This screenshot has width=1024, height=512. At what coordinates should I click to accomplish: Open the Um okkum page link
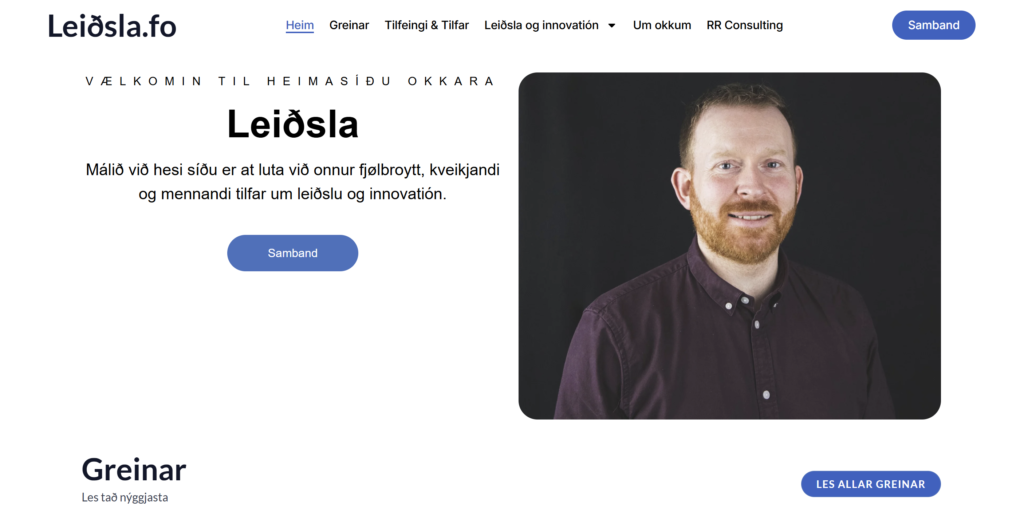(662, 25)
